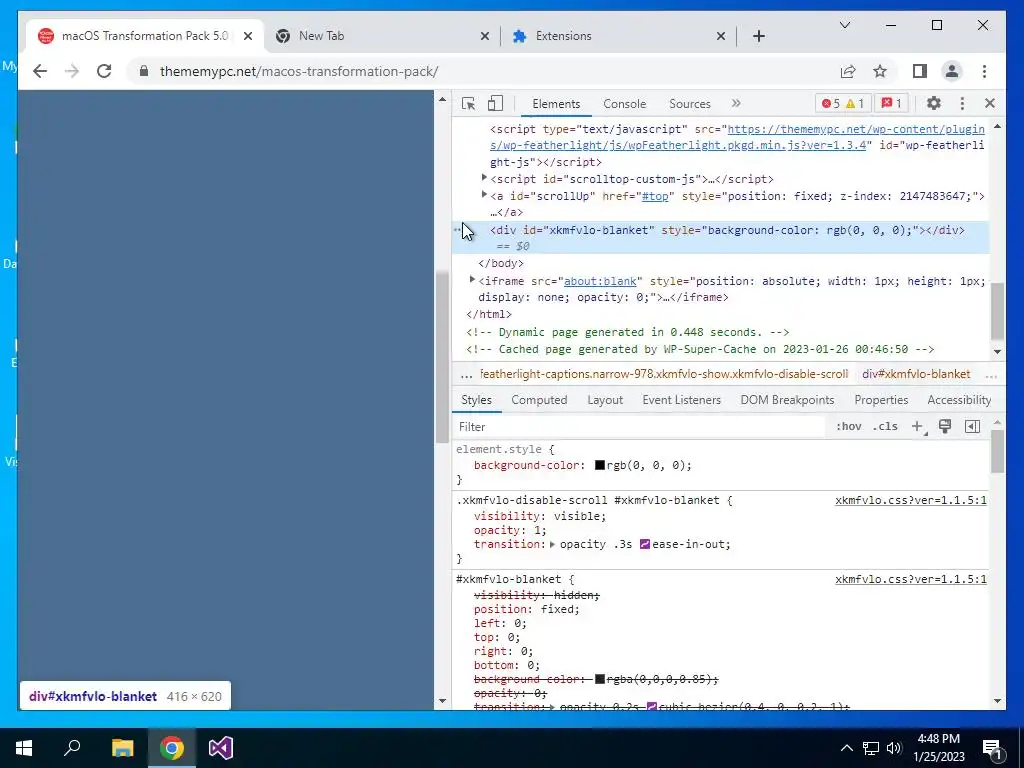Open the rgba(0,0,0,0.85) color swatch
The width and height of the screenshot is (1024, 768).
600,679
